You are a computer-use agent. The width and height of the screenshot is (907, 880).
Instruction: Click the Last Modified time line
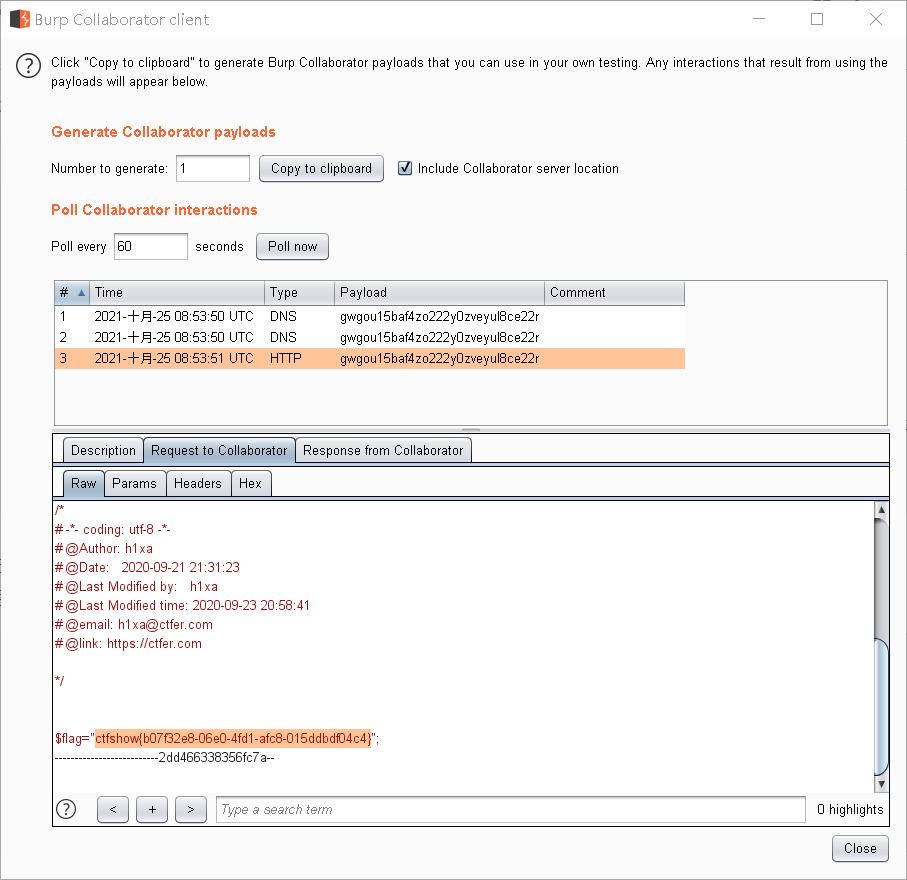[x=182, y=606]
